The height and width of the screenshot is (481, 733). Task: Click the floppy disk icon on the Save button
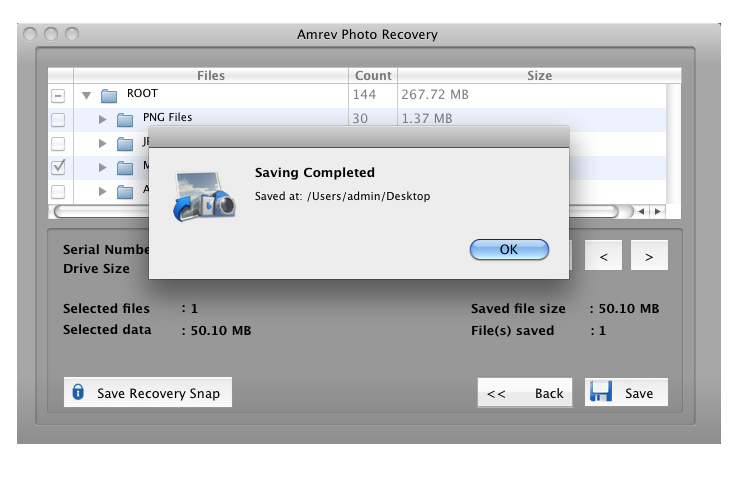tap(601, 392)
